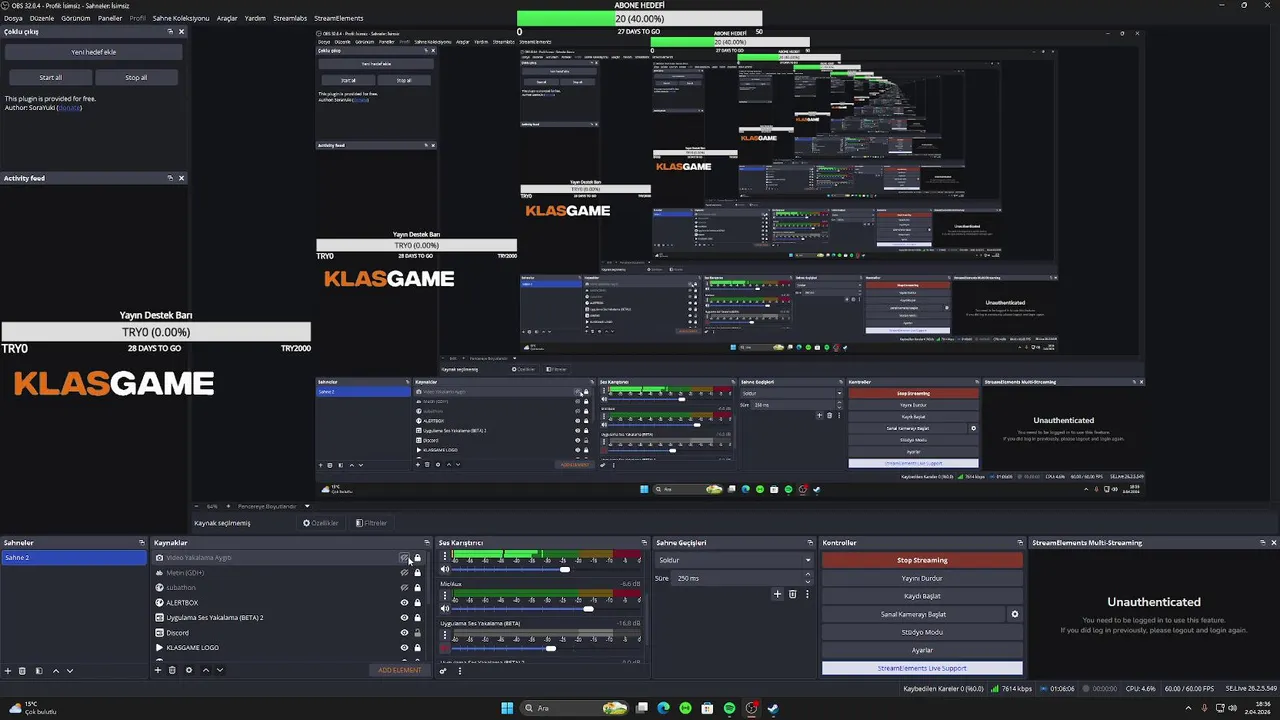Move the scene down in Sahneler
This screenshot has height=720, width=1280.
coord(70,670)
